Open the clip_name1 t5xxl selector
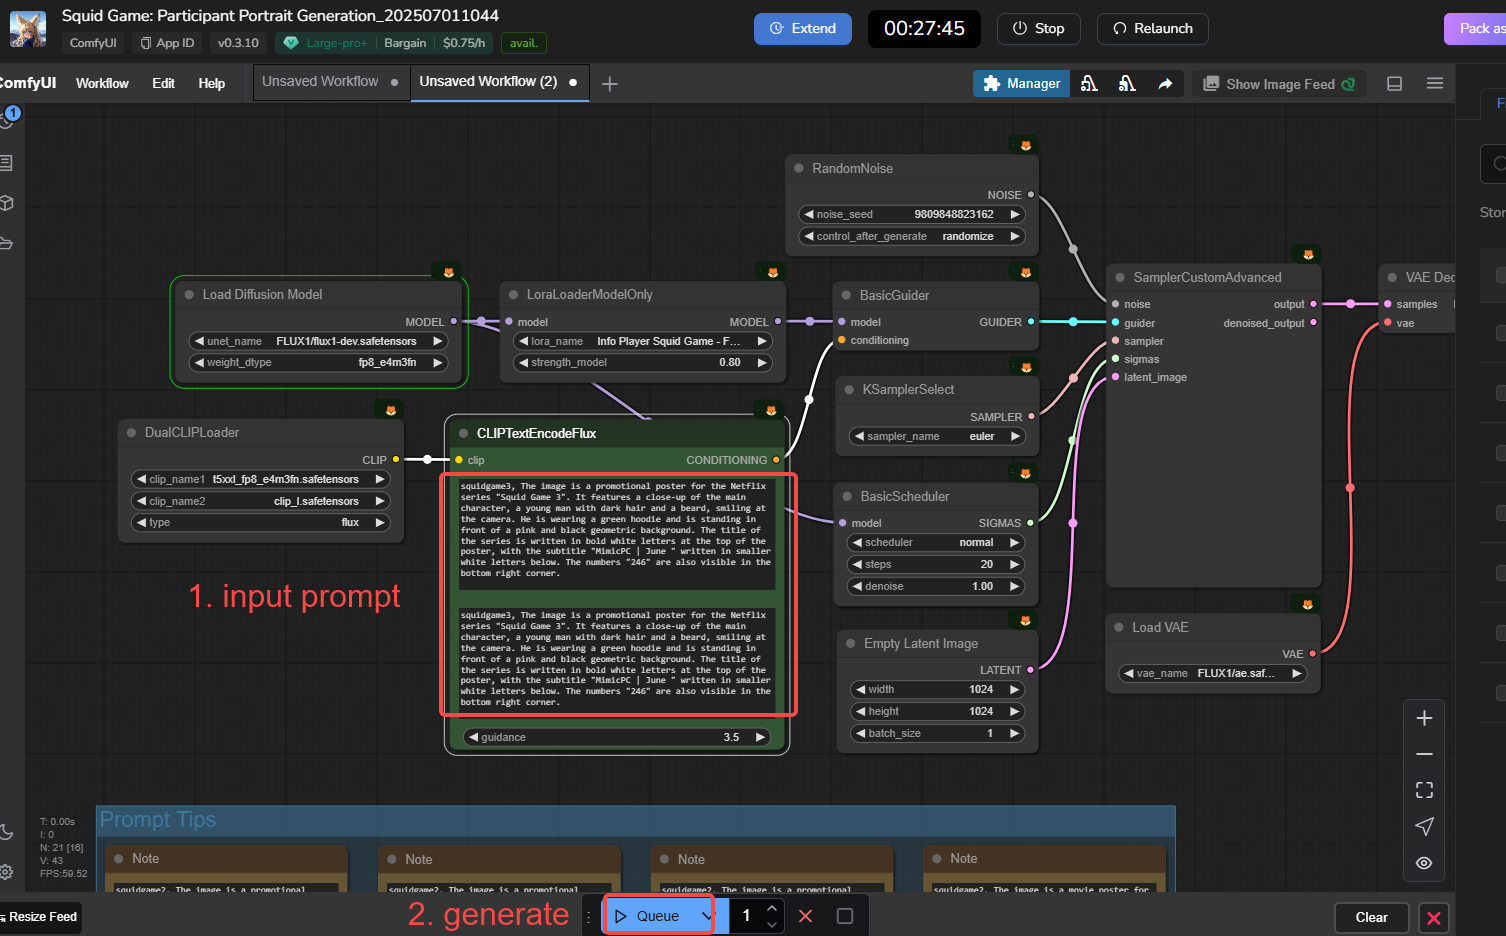Image resolution: width=1506 pixels, height=936 pixels. coord(260,479)
